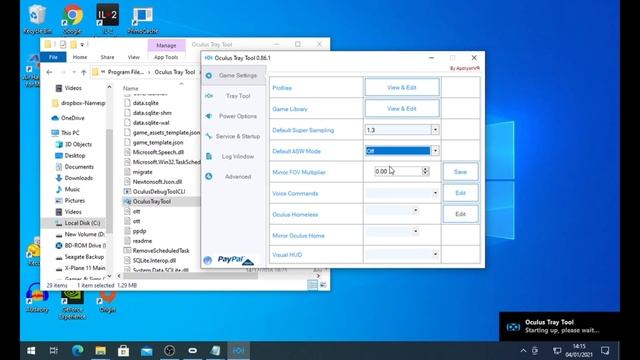The width and height of the screenshot is (640, 360).
Task: Click Program File... in the address bar
Action: pyautogui.click(x=126, y=72)
